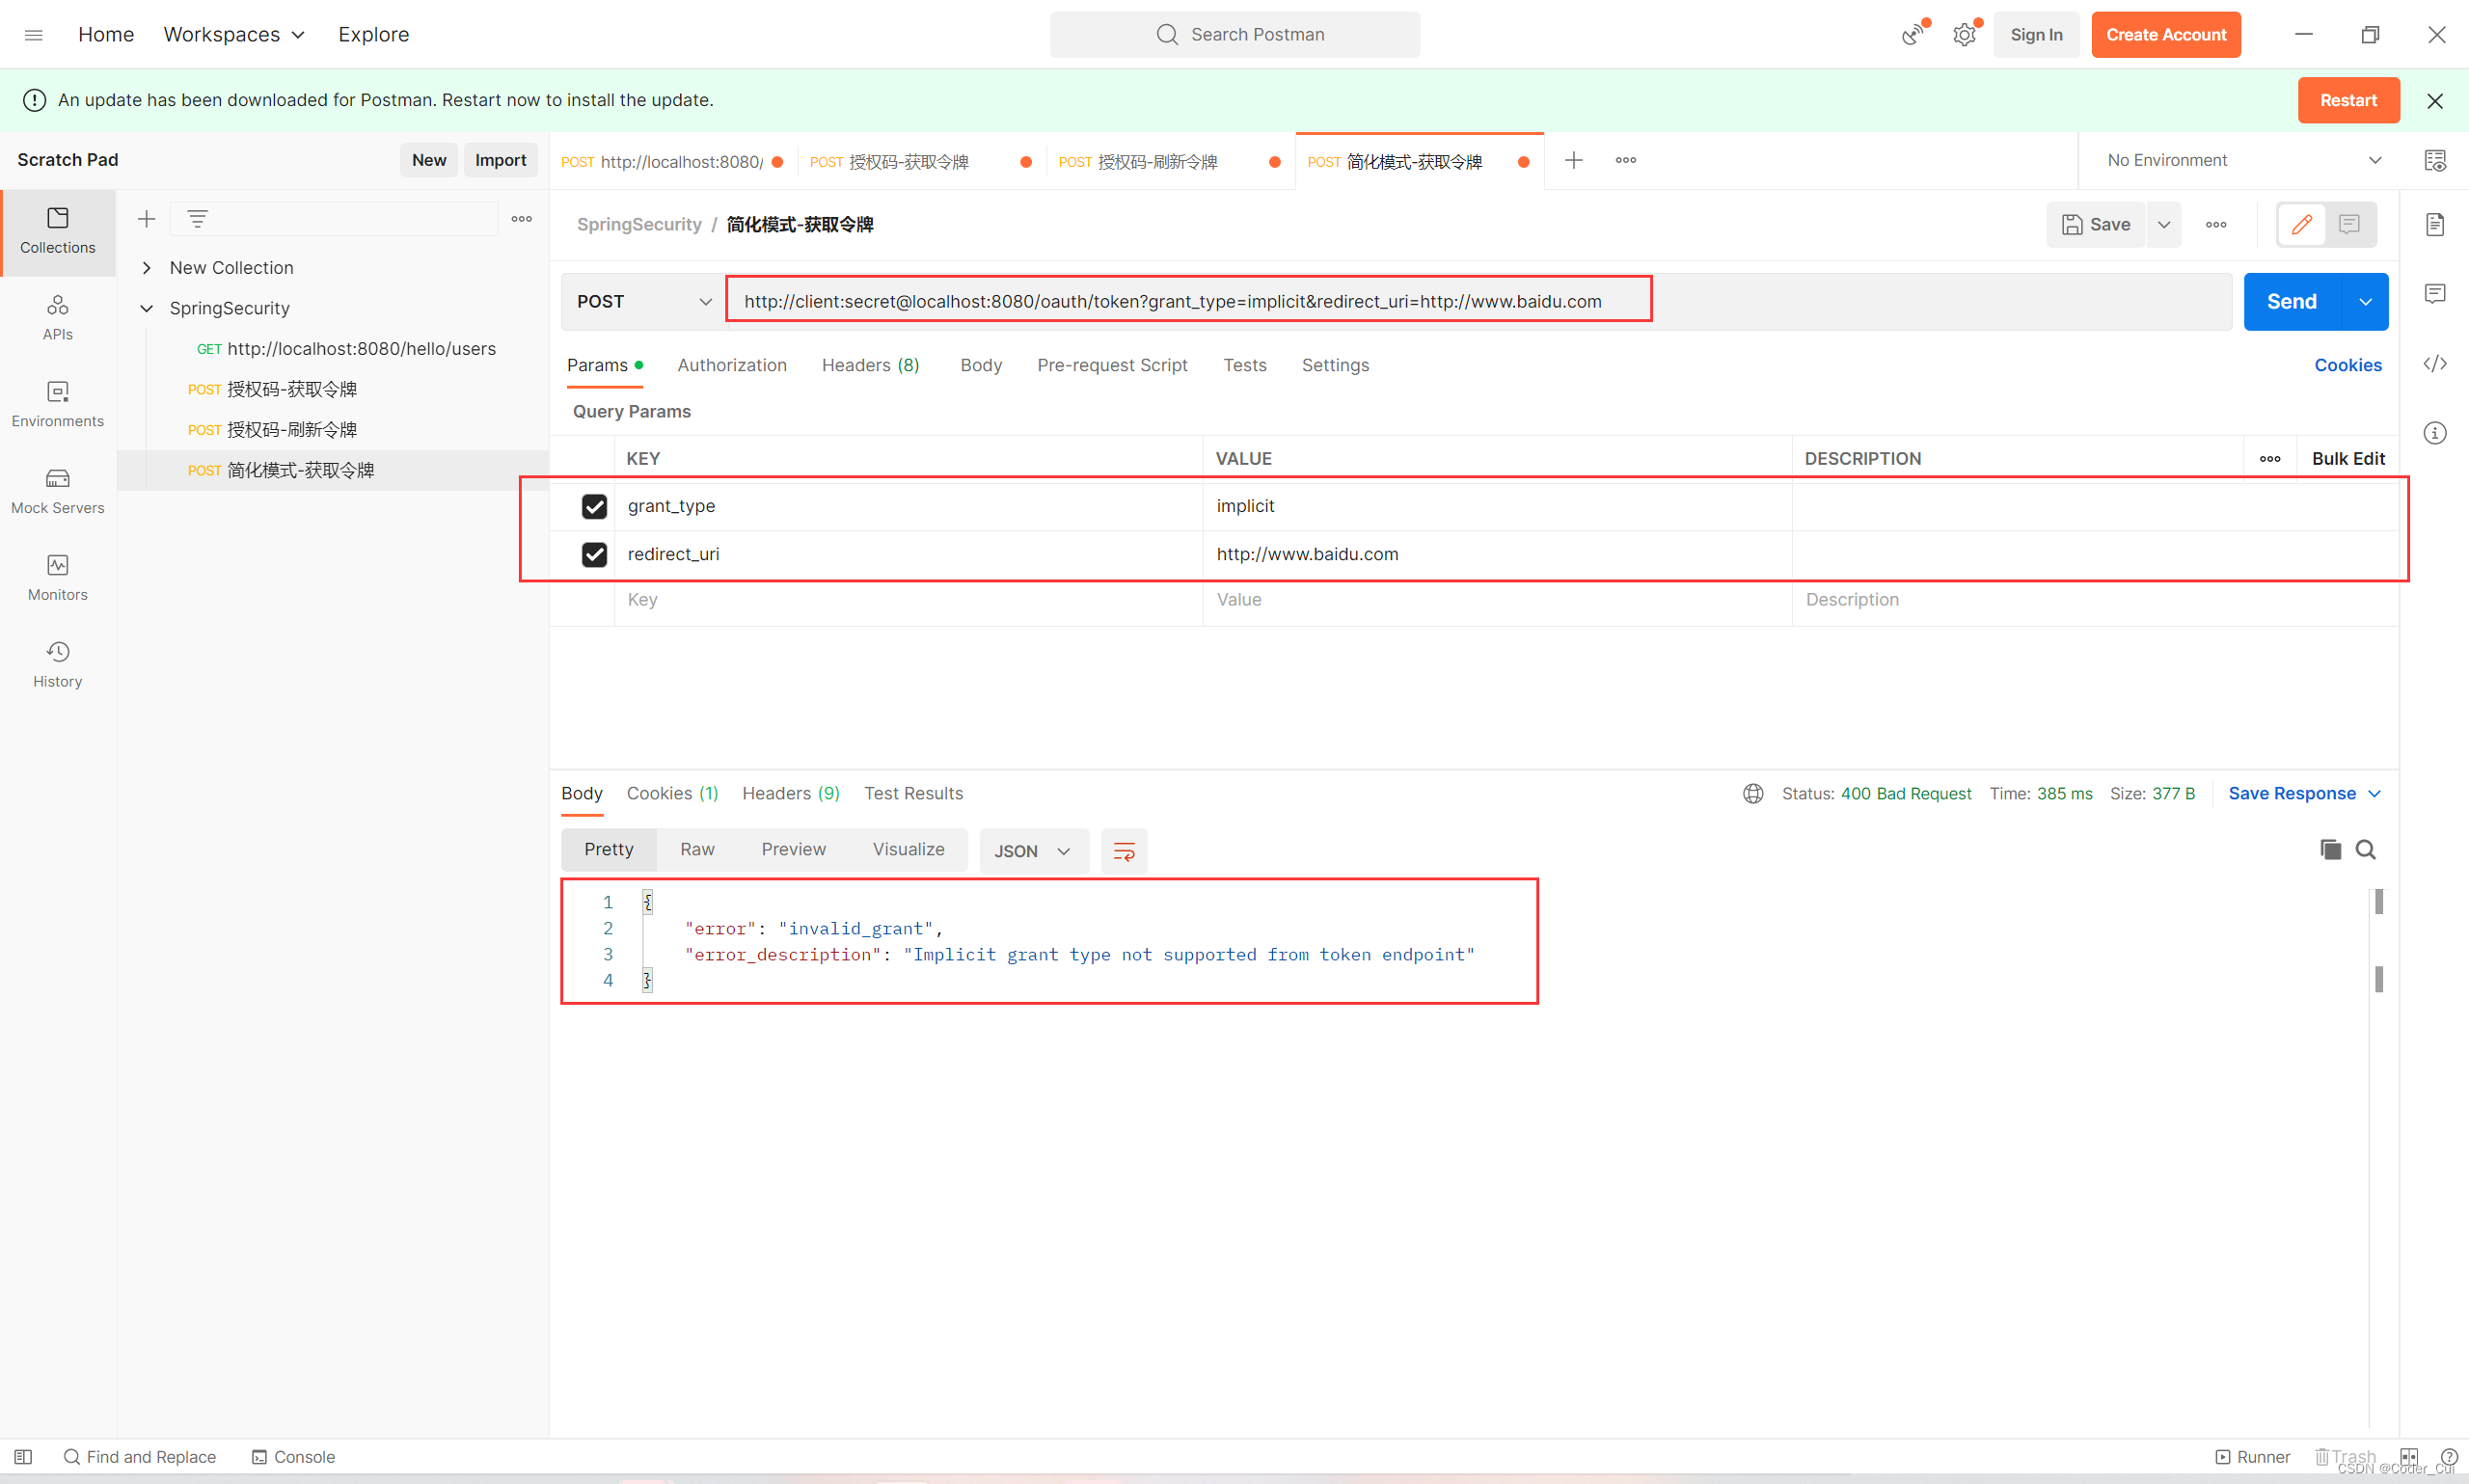
Task: Open the settings gear icon
Action: [x=1964, y=35]
